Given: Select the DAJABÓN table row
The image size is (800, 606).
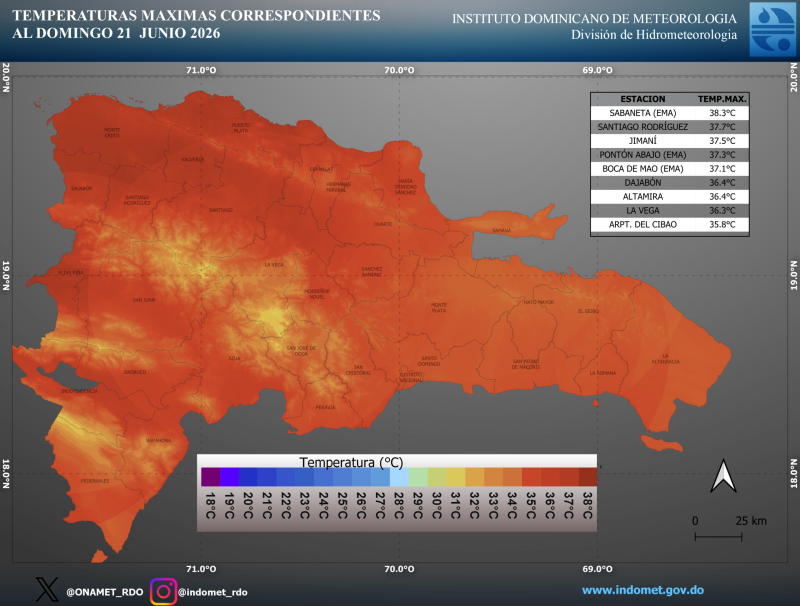Looking at the screenshot, I should point(670,183).
